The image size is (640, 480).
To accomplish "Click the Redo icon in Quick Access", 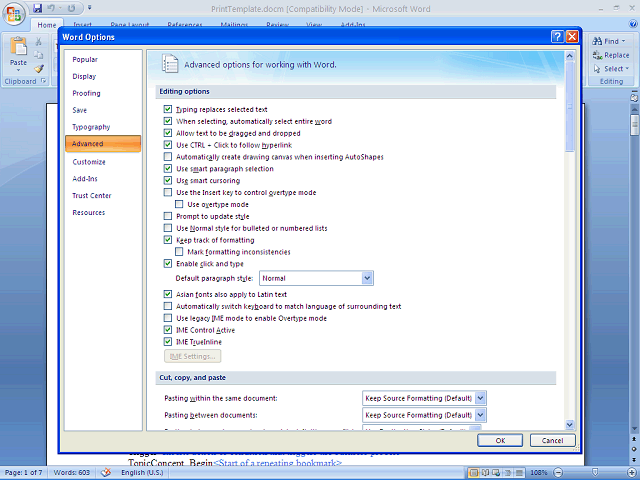I will pyautogui.click(x=71, y=8).
